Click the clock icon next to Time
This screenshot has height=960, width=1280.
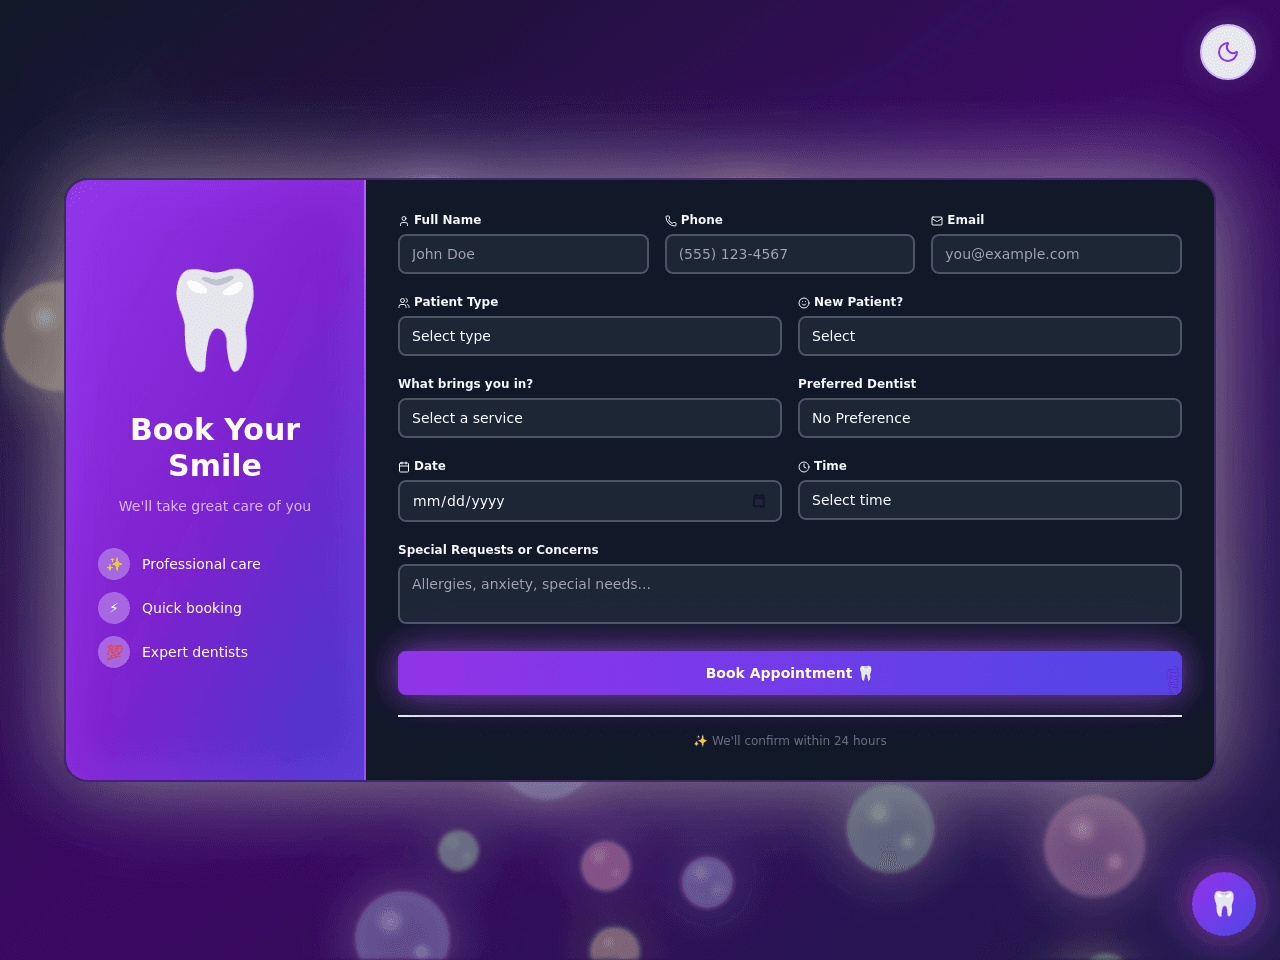(804, 467)
